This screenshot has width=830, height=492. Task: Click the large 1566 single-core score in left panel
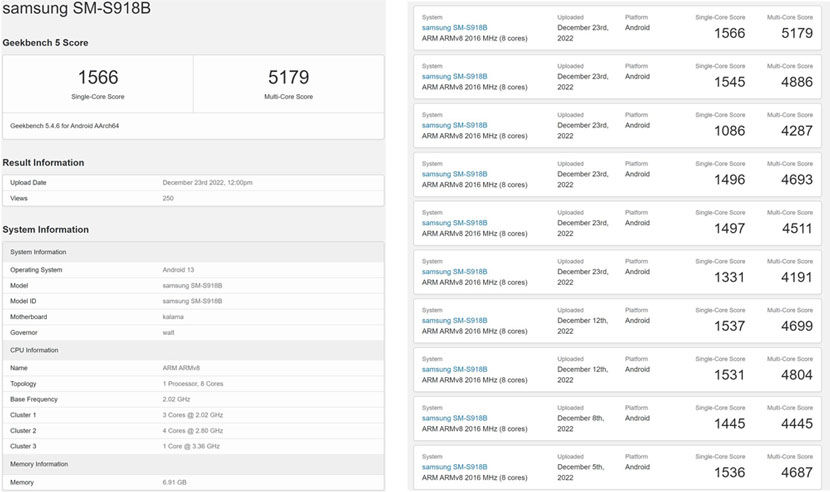[x=98, y=77]
